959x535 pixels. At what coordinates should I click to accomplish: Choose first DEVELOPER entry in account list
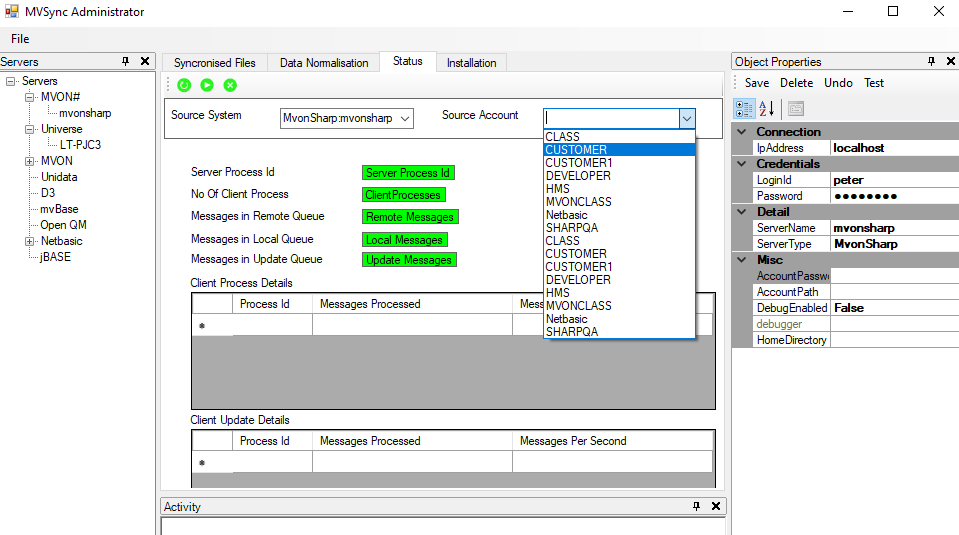pyautogui.click(x=620, y=176)
